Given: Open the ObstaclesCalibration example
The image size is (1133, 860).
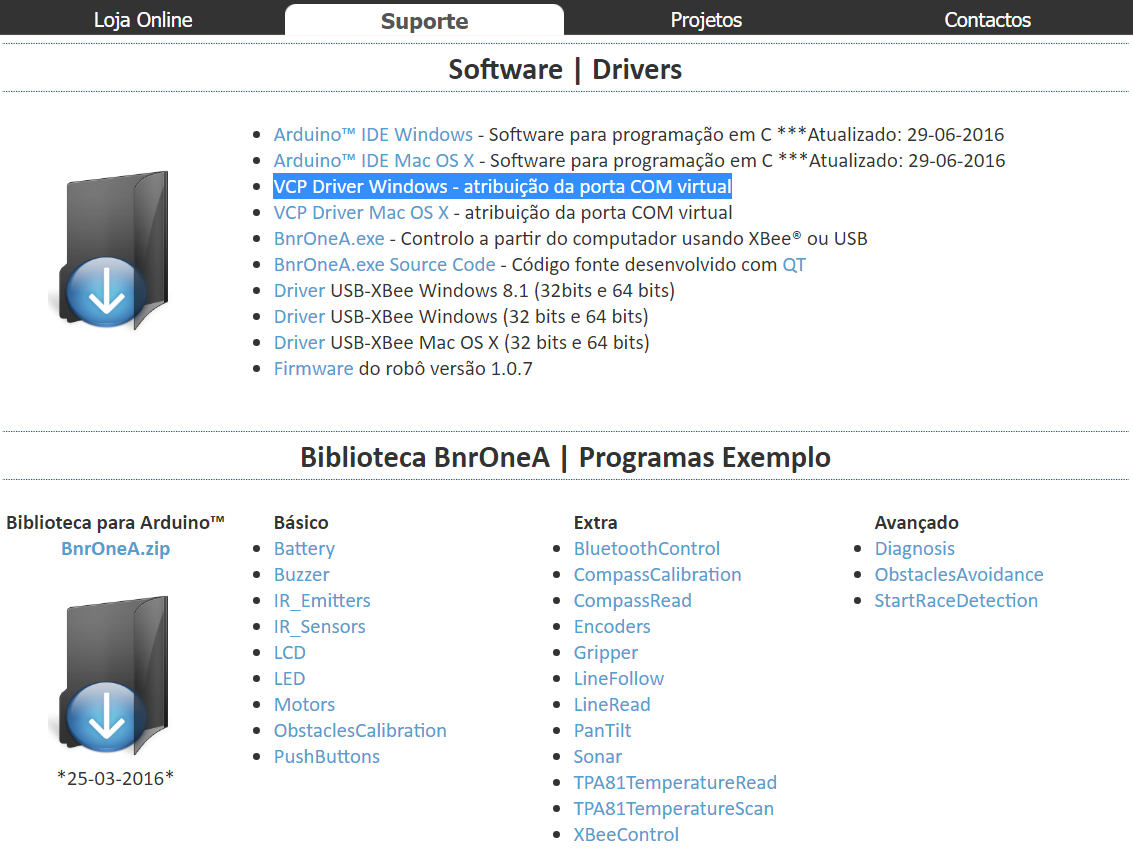Looking at the screenshot, I should click(x=360, y=731).
